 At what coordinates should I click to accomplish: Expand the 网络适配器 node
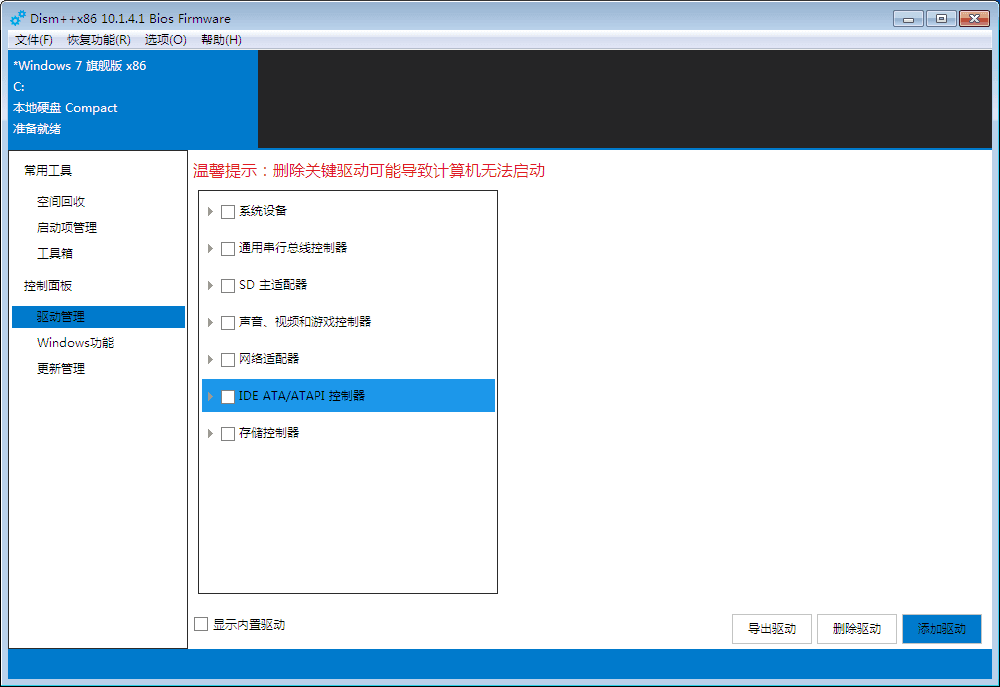click(x=210, y=359)
